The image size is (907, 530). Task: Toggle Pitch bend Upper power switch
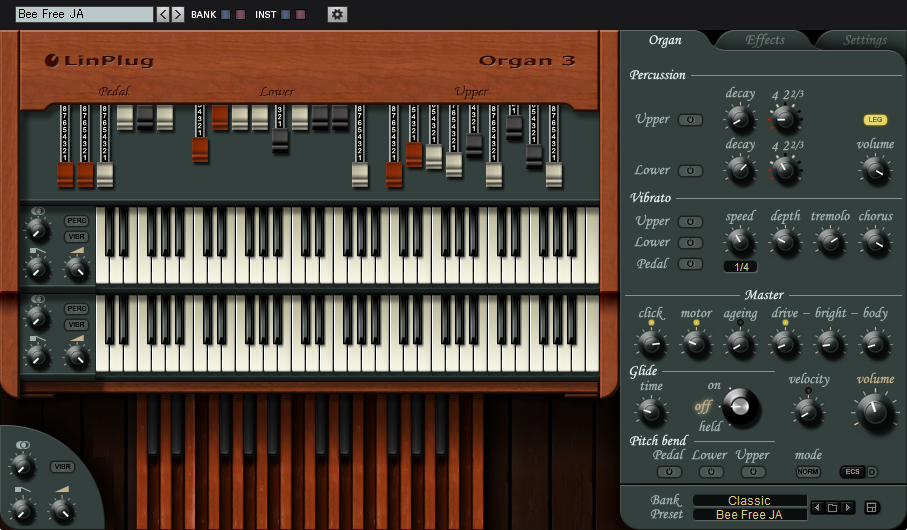coord(753,472)
